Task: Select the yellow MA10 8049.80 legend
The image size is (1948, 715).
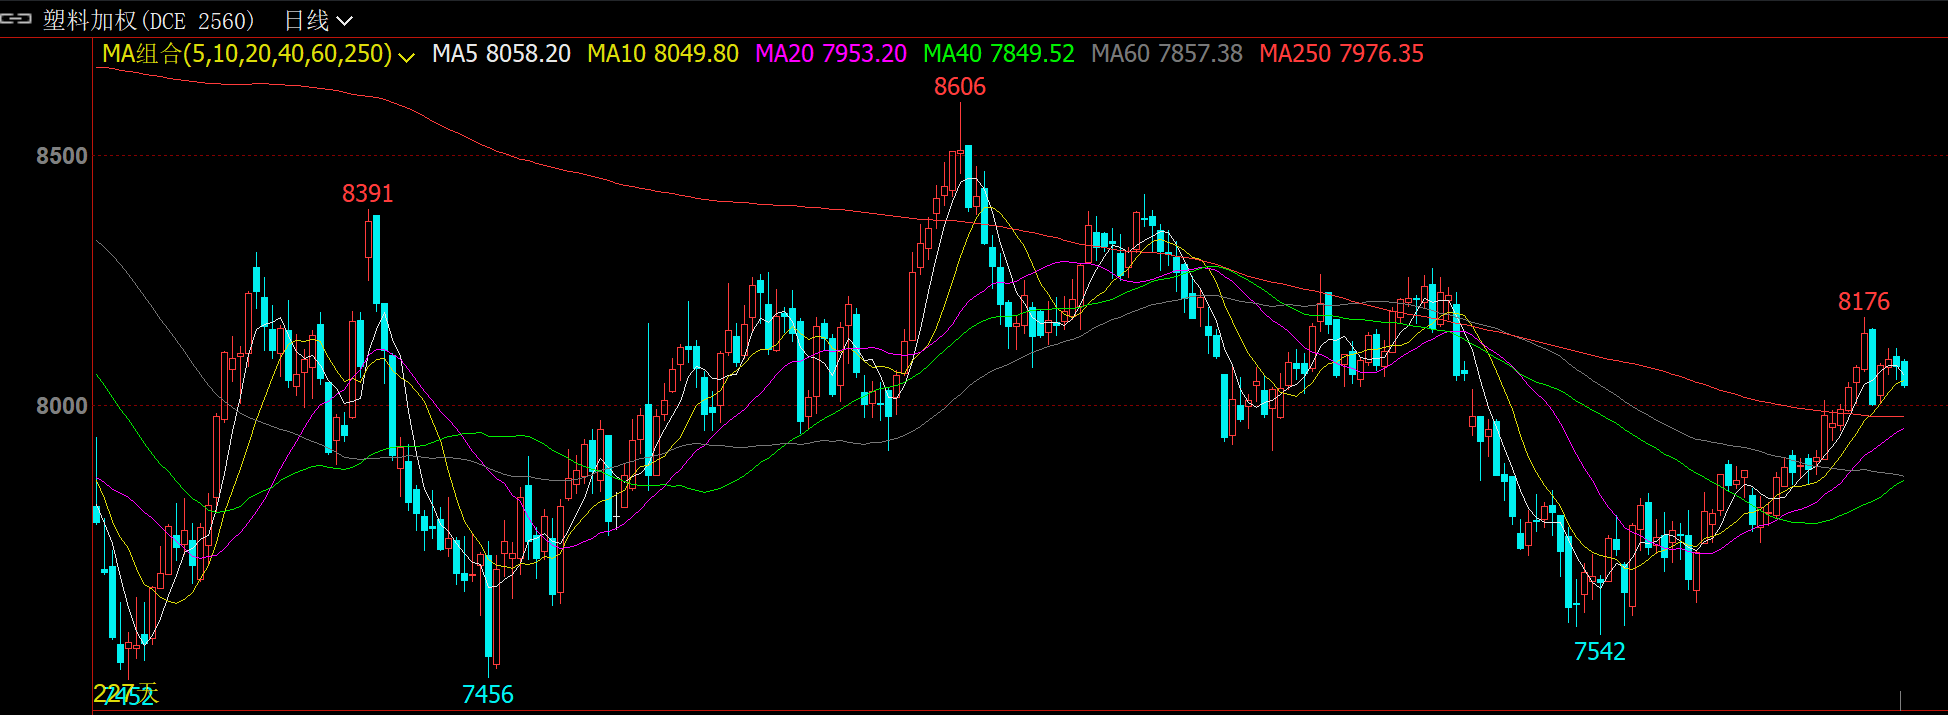Action: point(663,54)
